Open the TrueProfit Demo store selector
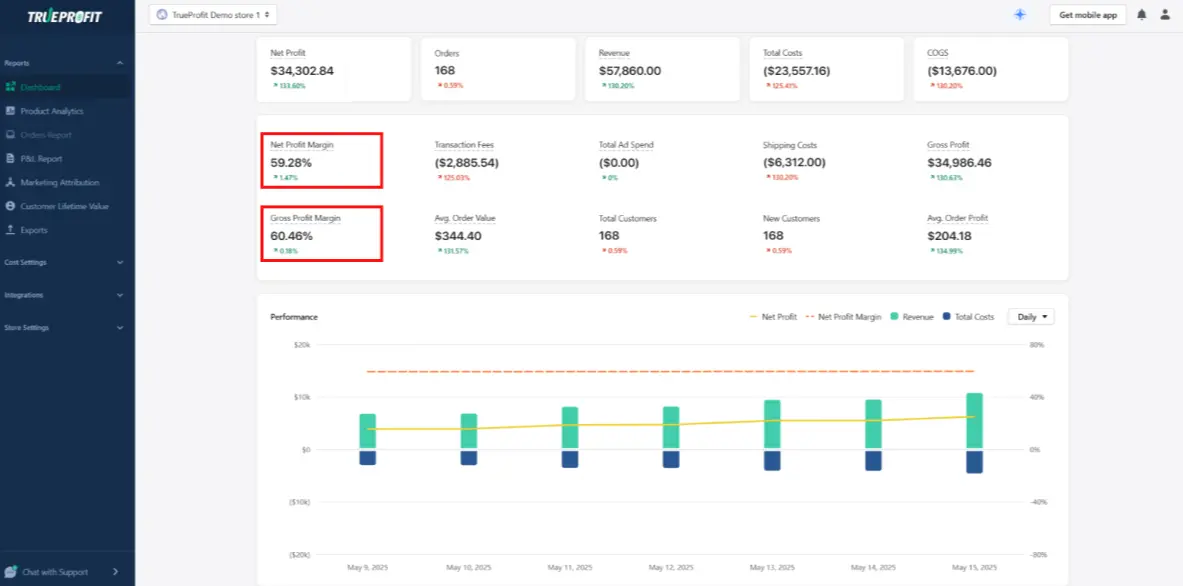 tap(213, 14)
